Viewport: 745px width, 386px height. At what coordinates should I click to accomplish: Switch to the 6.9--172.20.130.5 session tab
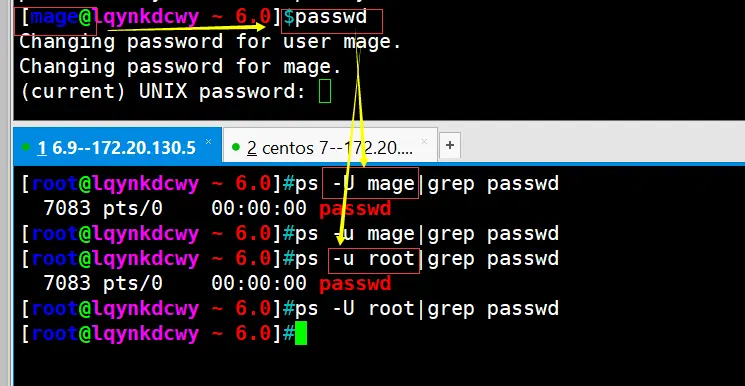tap(117, 148)
